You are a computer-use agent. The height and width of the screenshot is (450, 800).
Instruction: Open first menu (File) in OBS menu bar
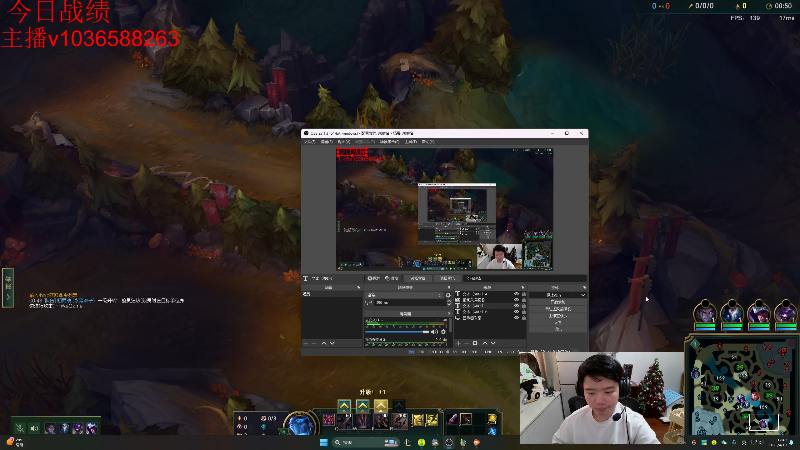309,141
